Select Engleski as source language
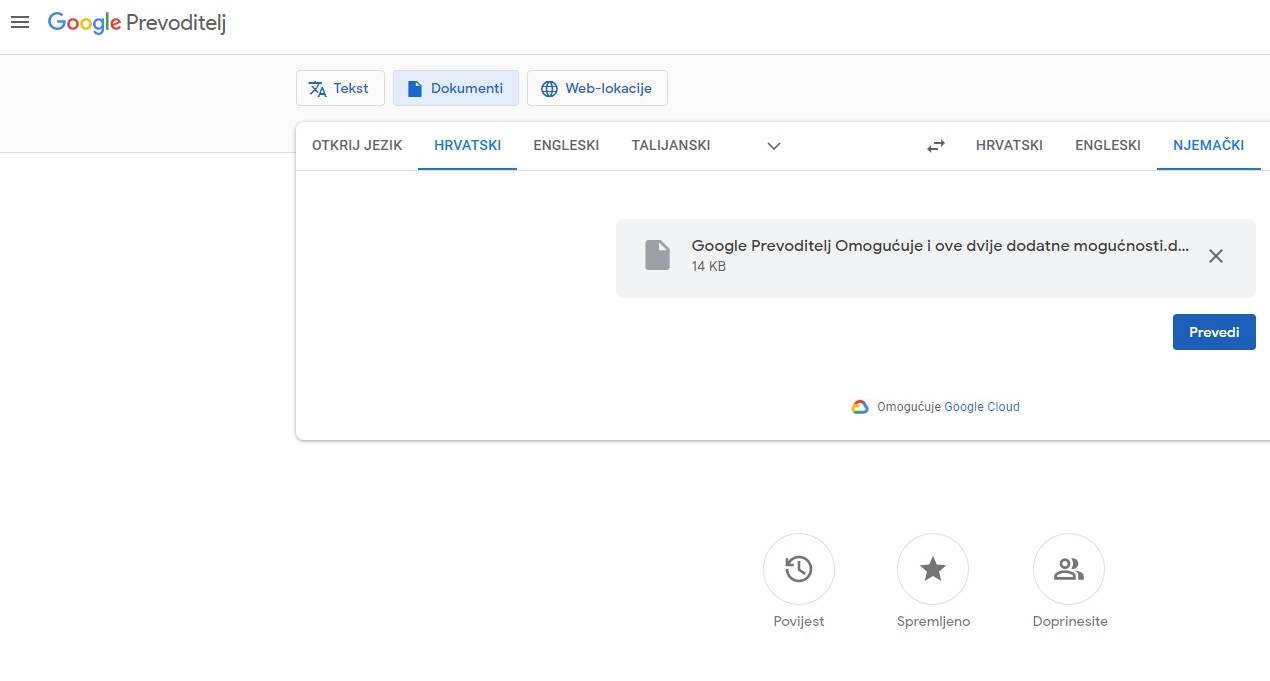 [566, 145]
